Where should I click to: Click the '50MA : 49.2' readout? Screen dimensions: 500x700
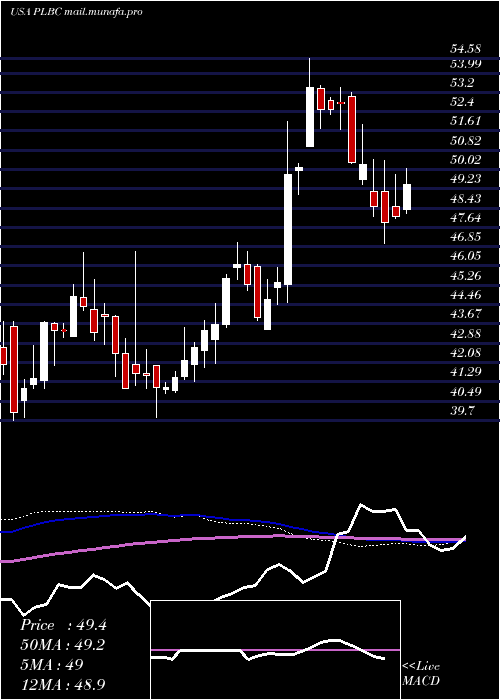point(63,645)
